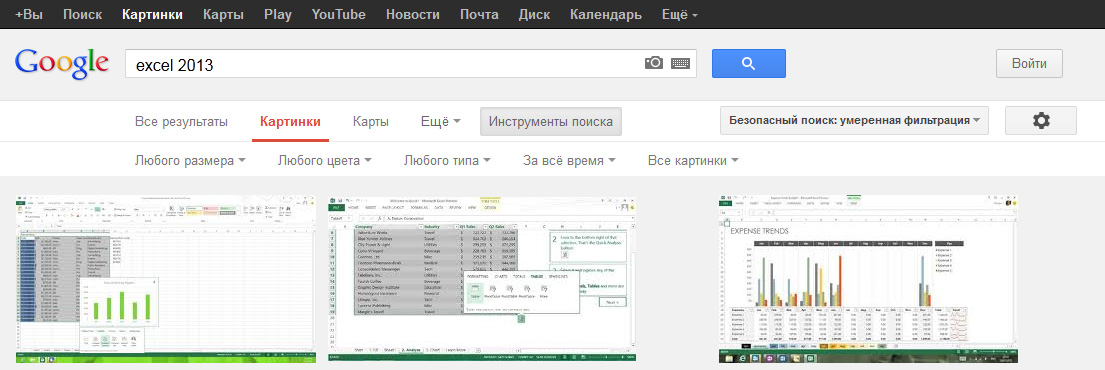Image resolution: width=1105 pixels, height=370 pixels.
Task: Switch to Карты results tab
Action: tap(371, 121)
